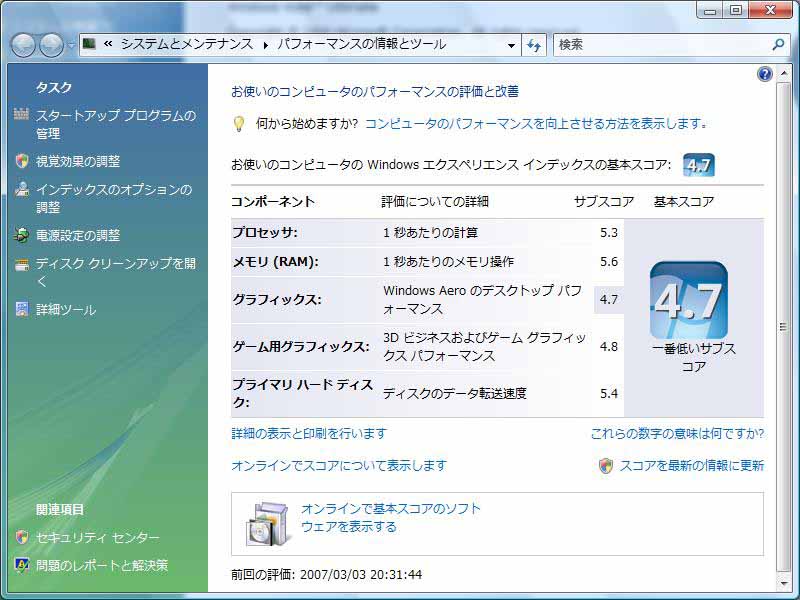Click the 前回の評価 date text

click(327, 574)
